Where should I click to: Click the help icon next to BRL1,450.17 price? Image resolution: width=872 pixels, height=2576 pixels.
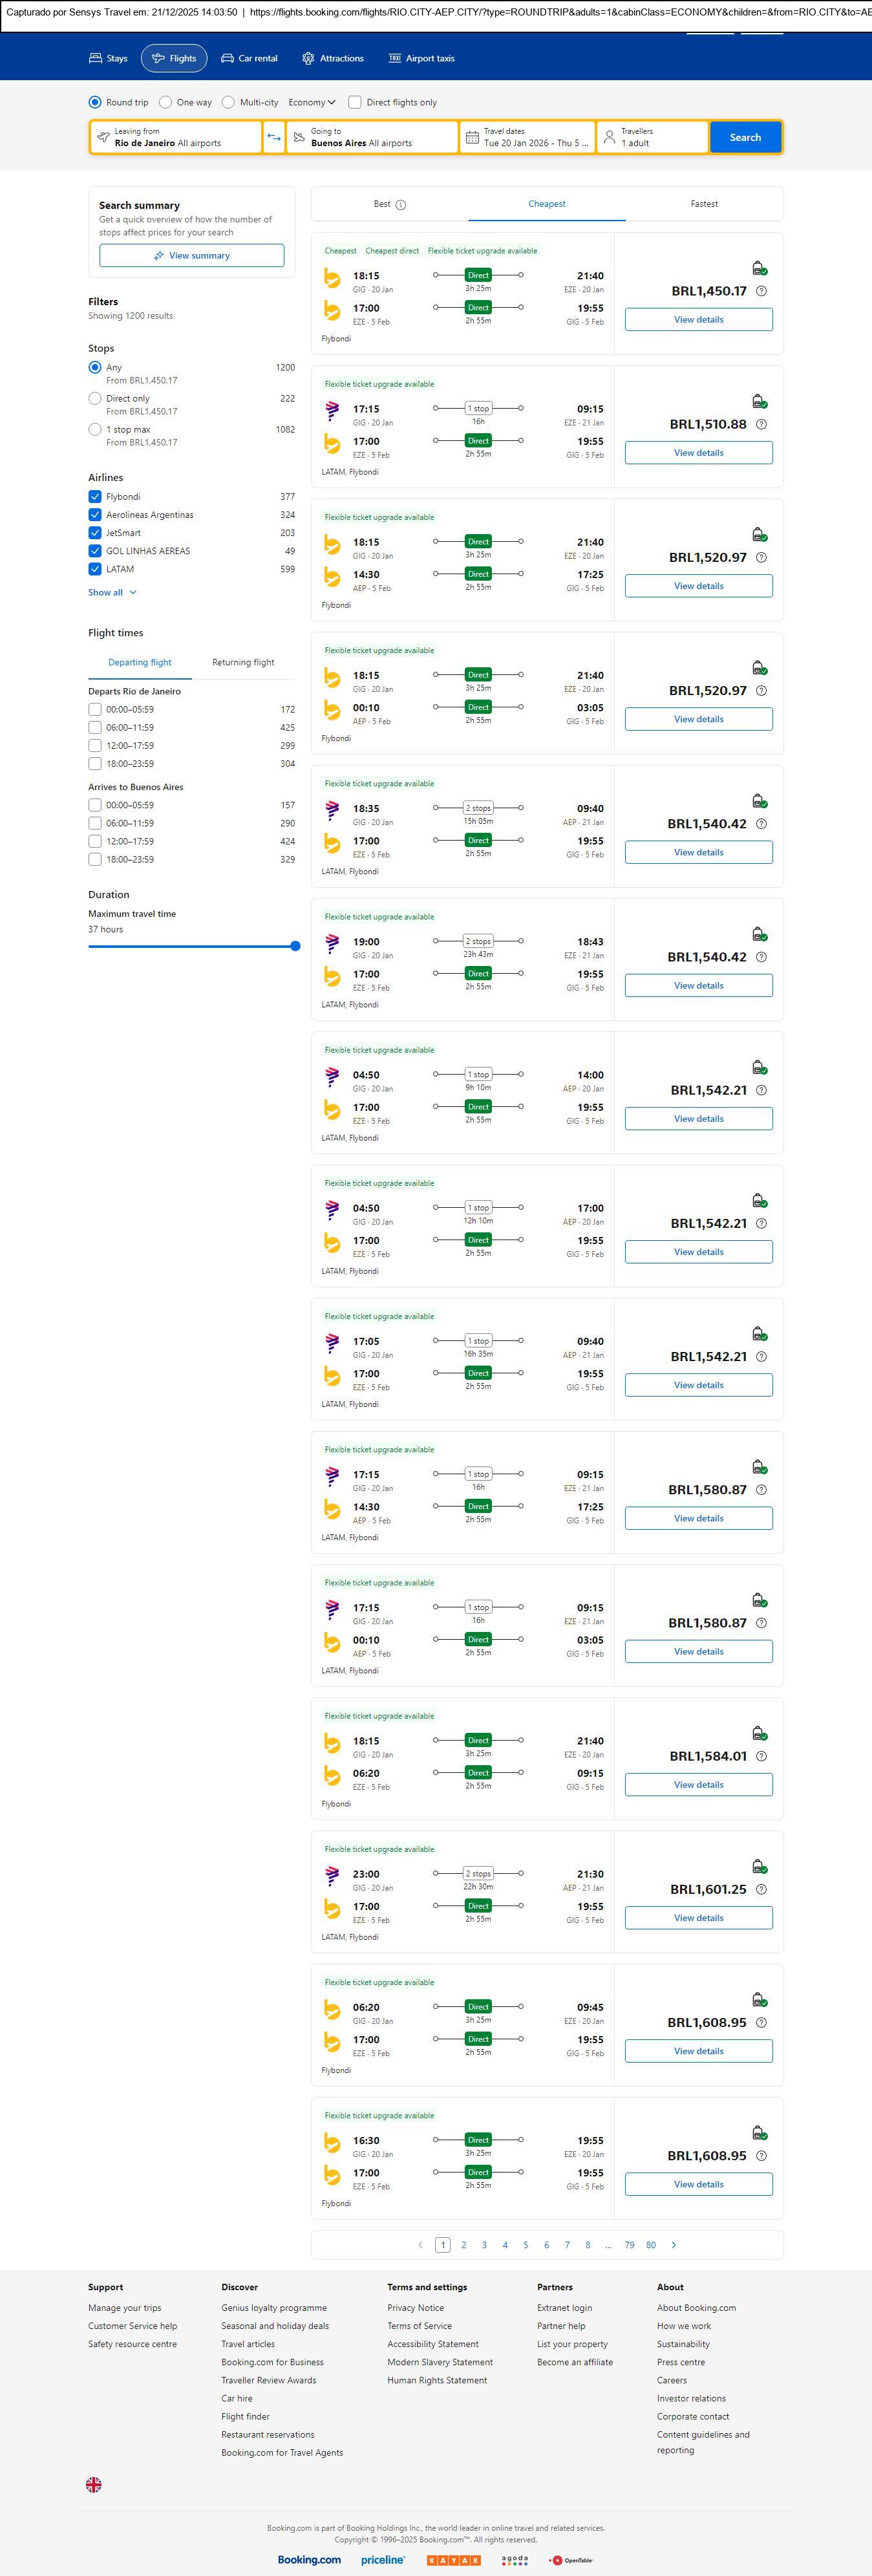coord(762,291)
